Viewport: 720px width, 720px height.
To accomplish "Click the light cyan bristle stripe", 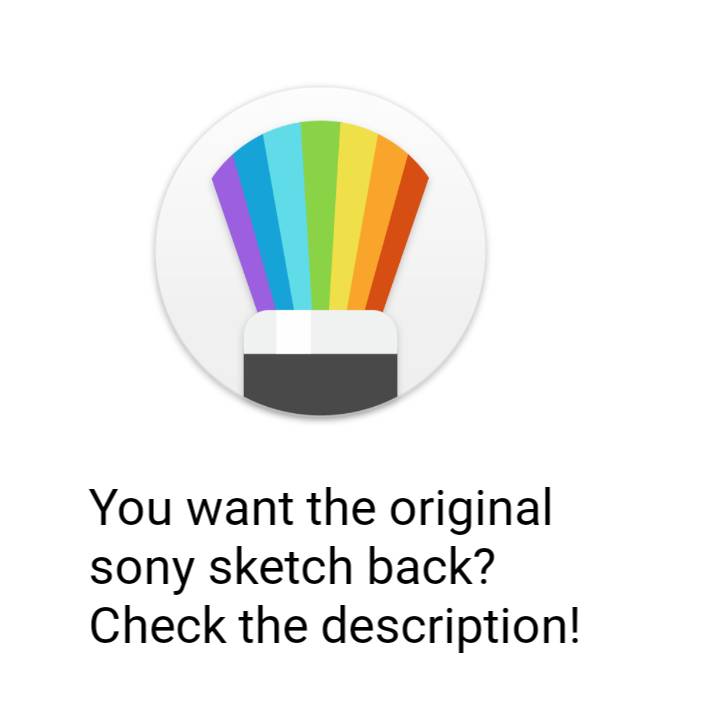I will click(x=288, y=216).
